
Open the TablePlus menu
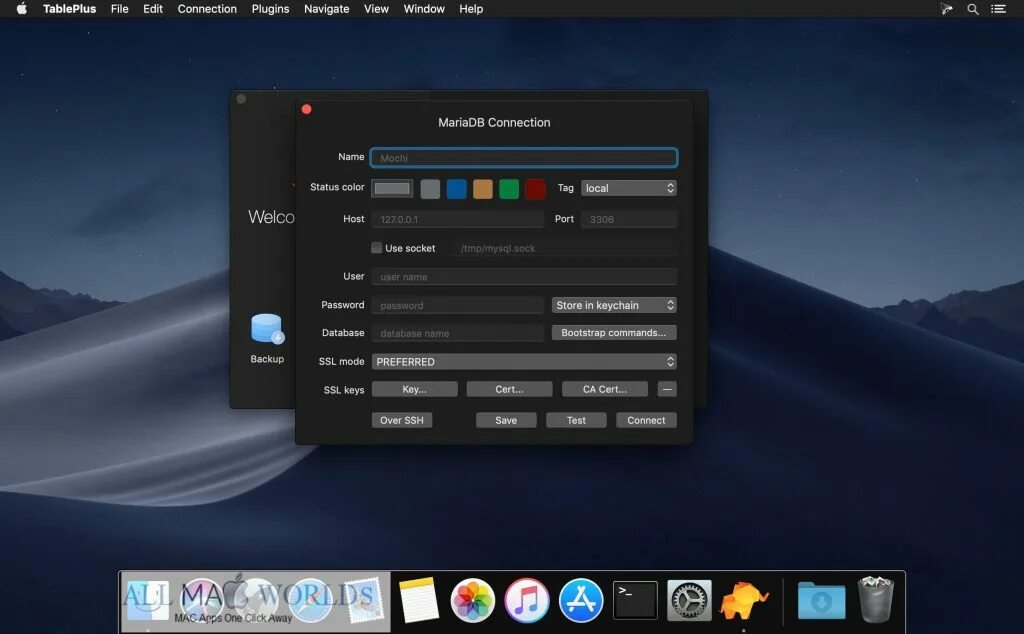69,8
